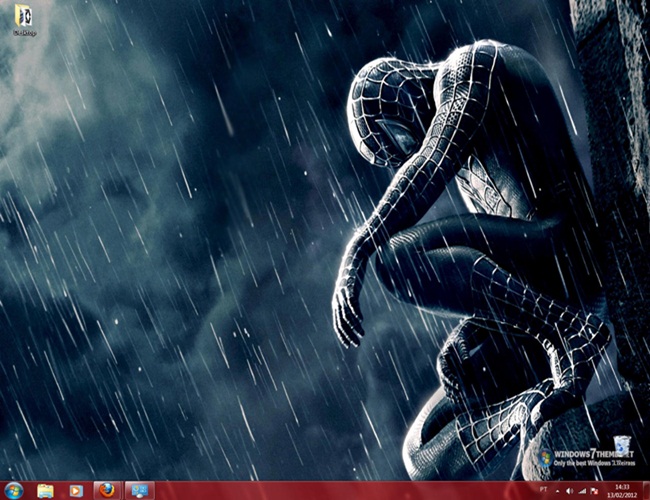Launch Windows Media Player from taskbar

tap(75, 491)
